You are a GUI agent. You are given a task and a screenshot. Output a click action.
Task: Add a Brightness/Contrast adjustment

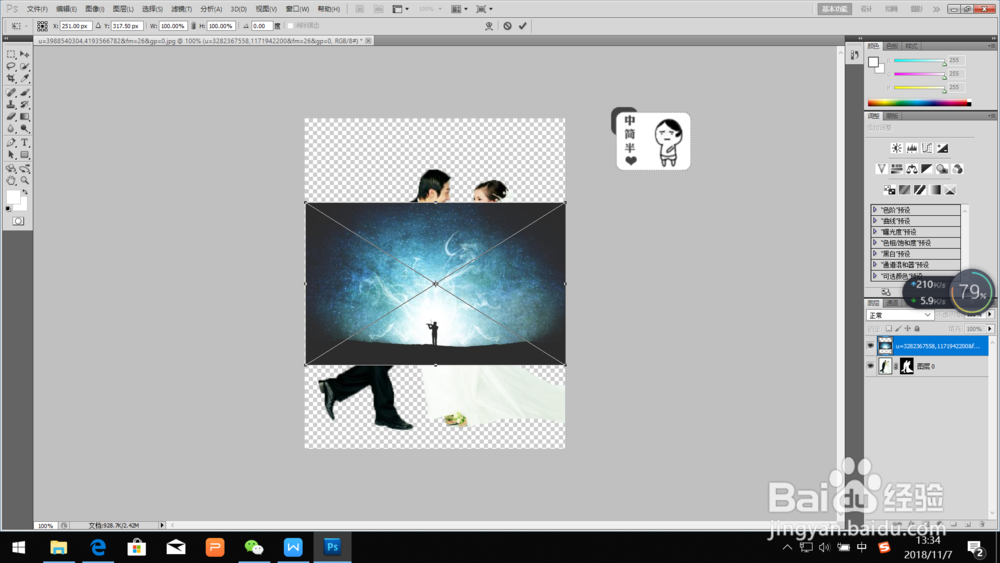pyautogui.click(x=897, y=148)
